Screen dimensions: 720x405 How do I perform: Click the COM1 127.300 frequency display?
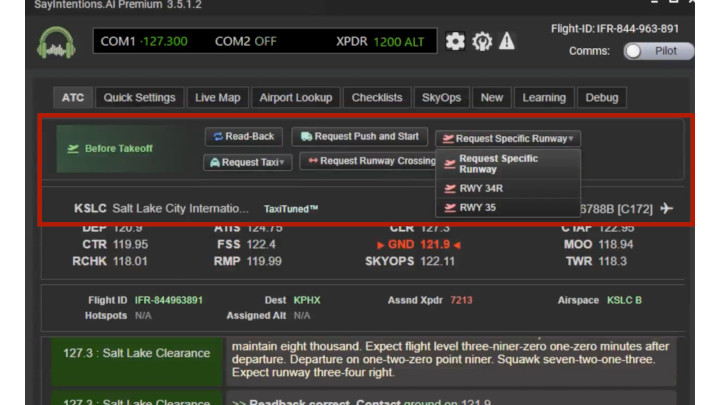pos(145,42)
